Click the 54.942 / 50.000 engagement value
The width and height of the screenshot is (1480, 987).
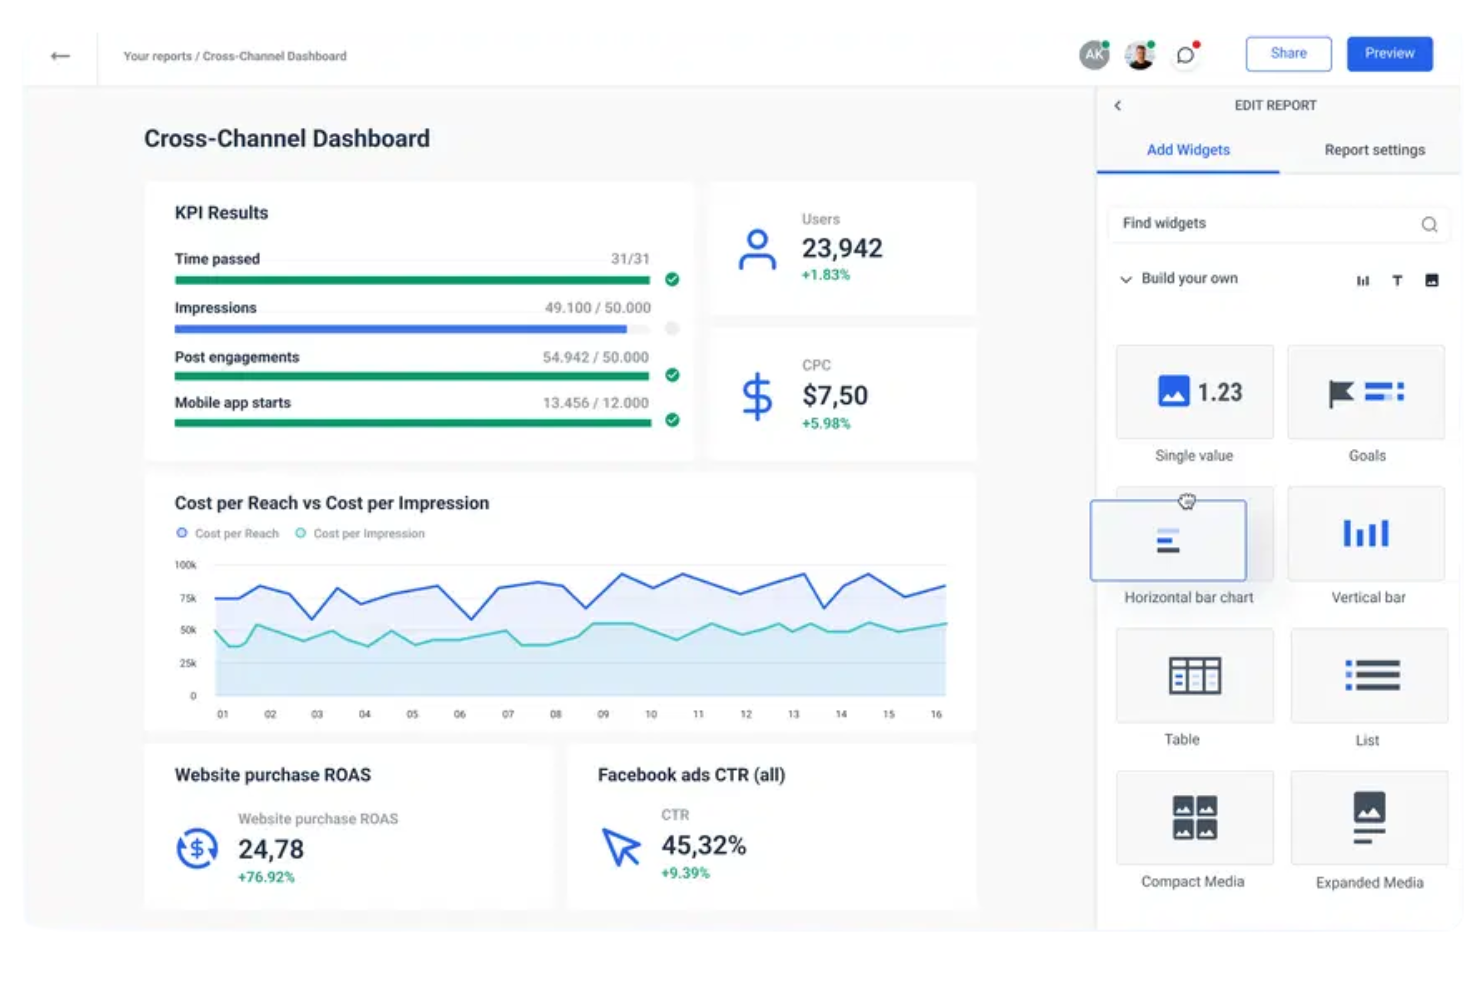pos(596,357)
